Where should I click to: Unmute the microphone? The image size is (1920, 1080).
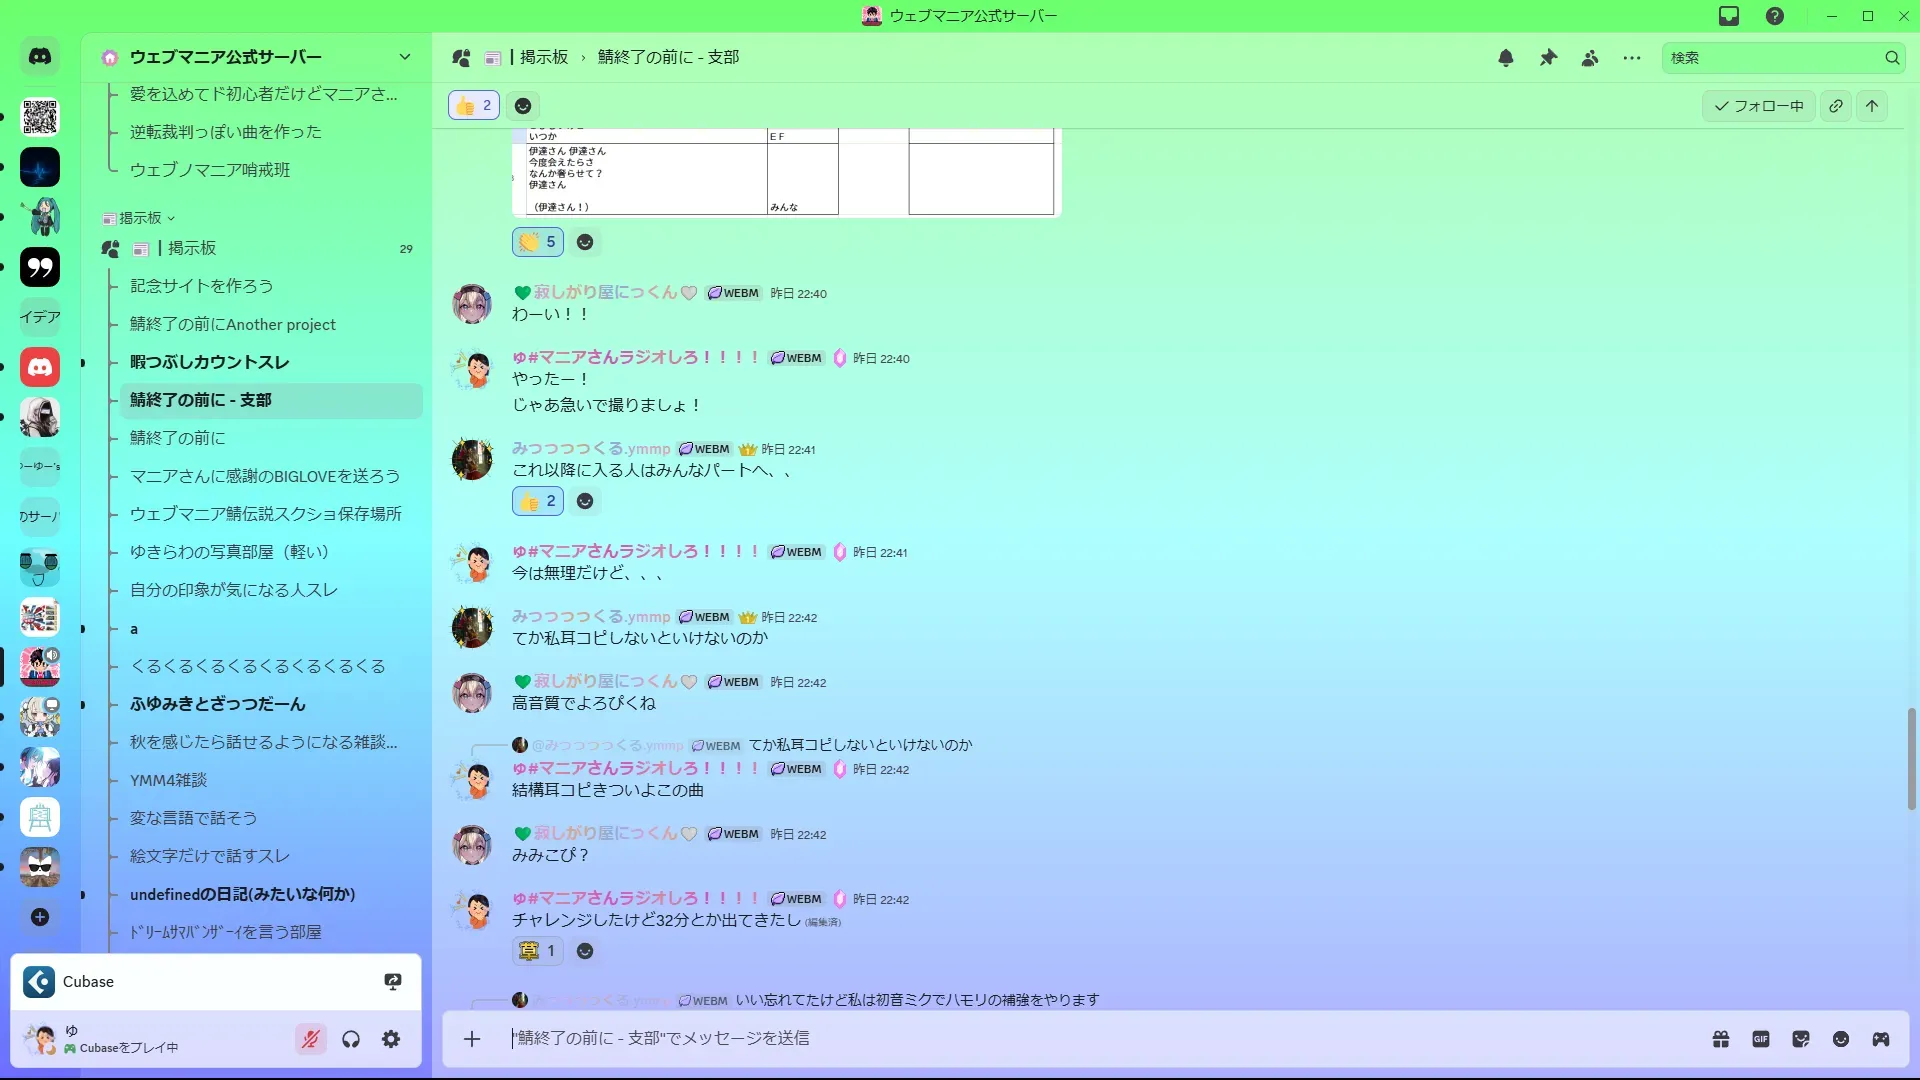pos(311,1039)
